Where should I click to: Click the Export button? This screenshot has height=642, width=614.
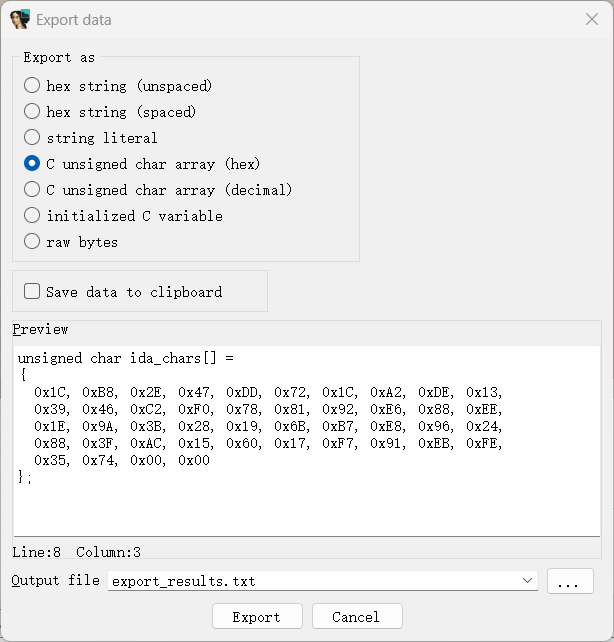[257, 616]
